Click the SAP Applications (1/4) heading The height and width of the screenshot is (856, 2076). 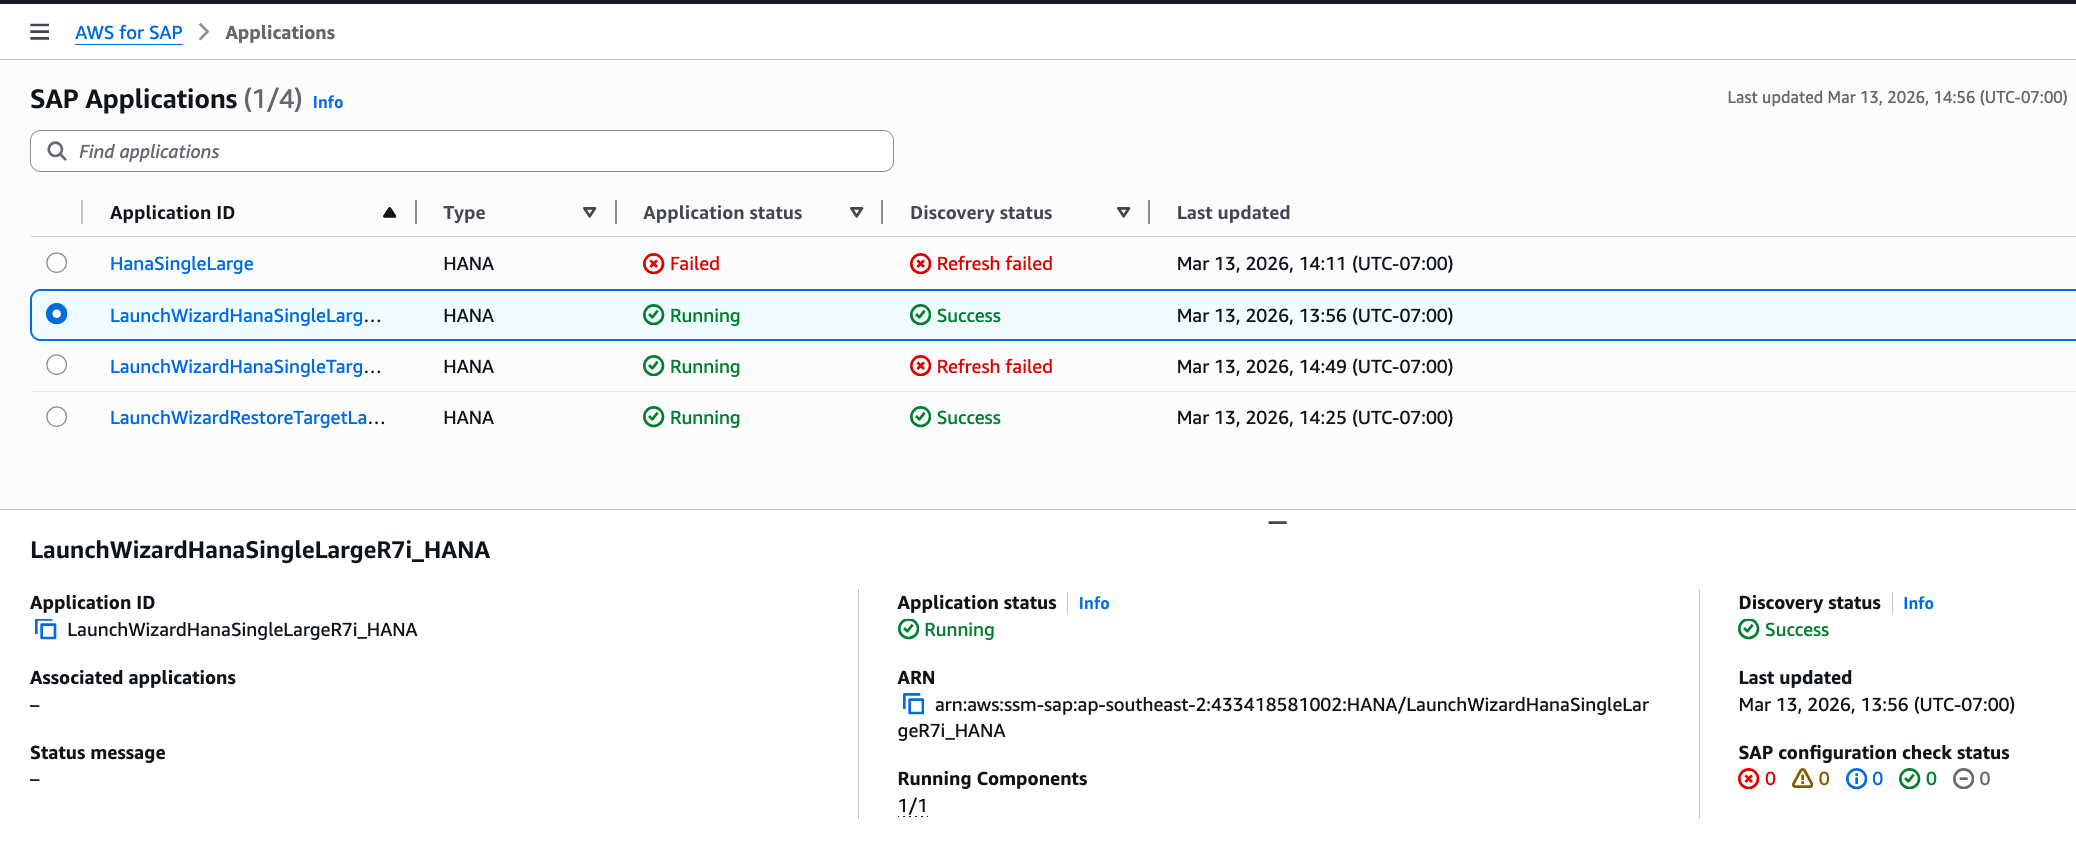pyautogui.click(x=166, y=99)
